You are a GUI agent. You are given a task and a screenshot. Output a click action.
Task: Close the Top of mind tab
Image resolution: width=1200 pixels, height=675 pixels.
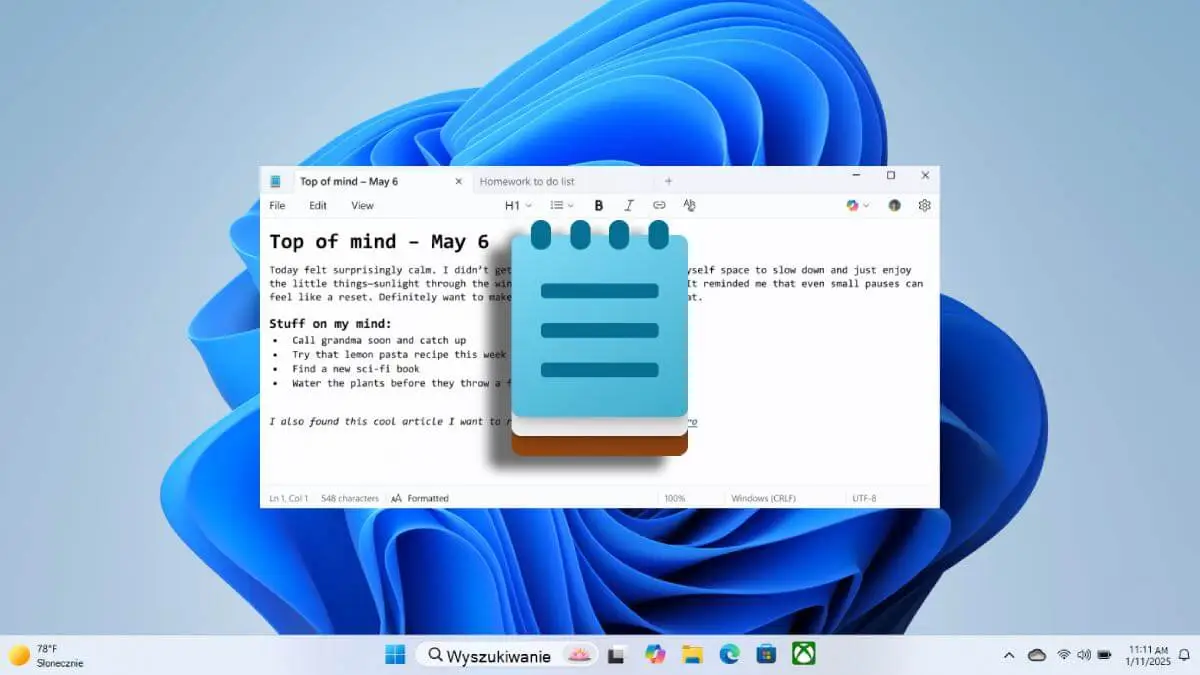[459, 181]
